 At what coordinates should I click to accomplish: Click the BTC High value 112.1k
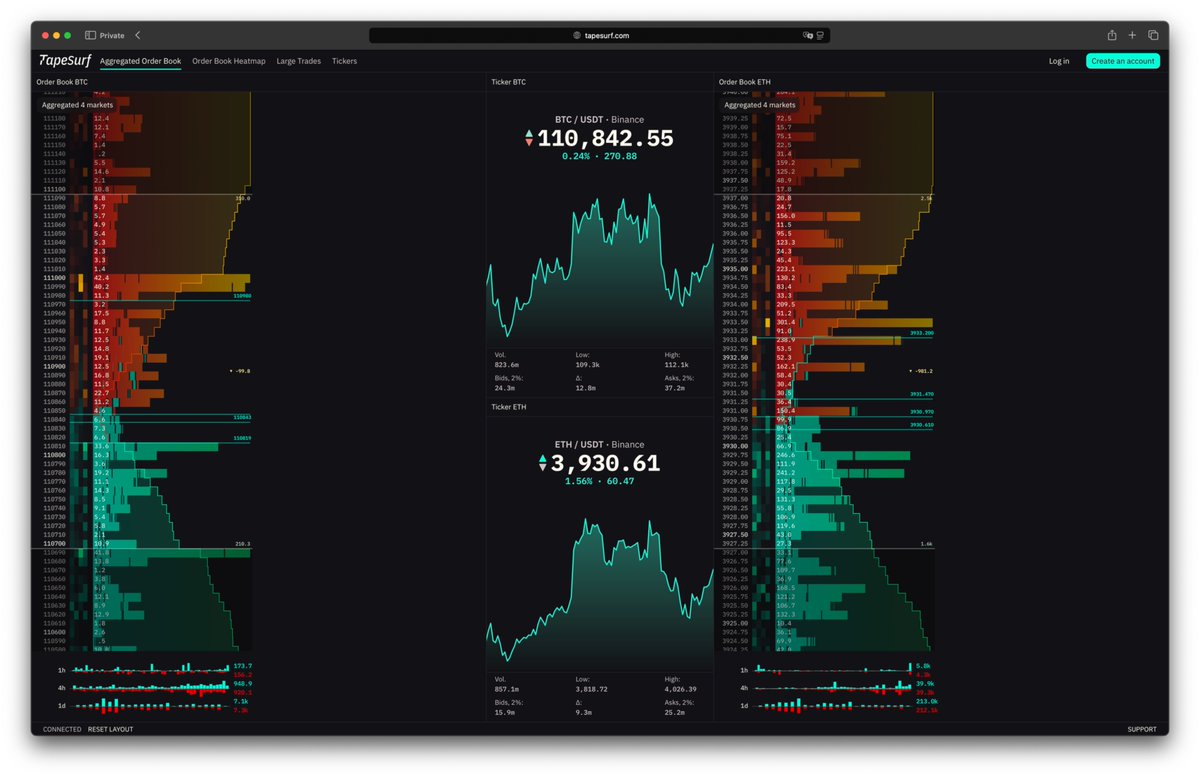676,365
